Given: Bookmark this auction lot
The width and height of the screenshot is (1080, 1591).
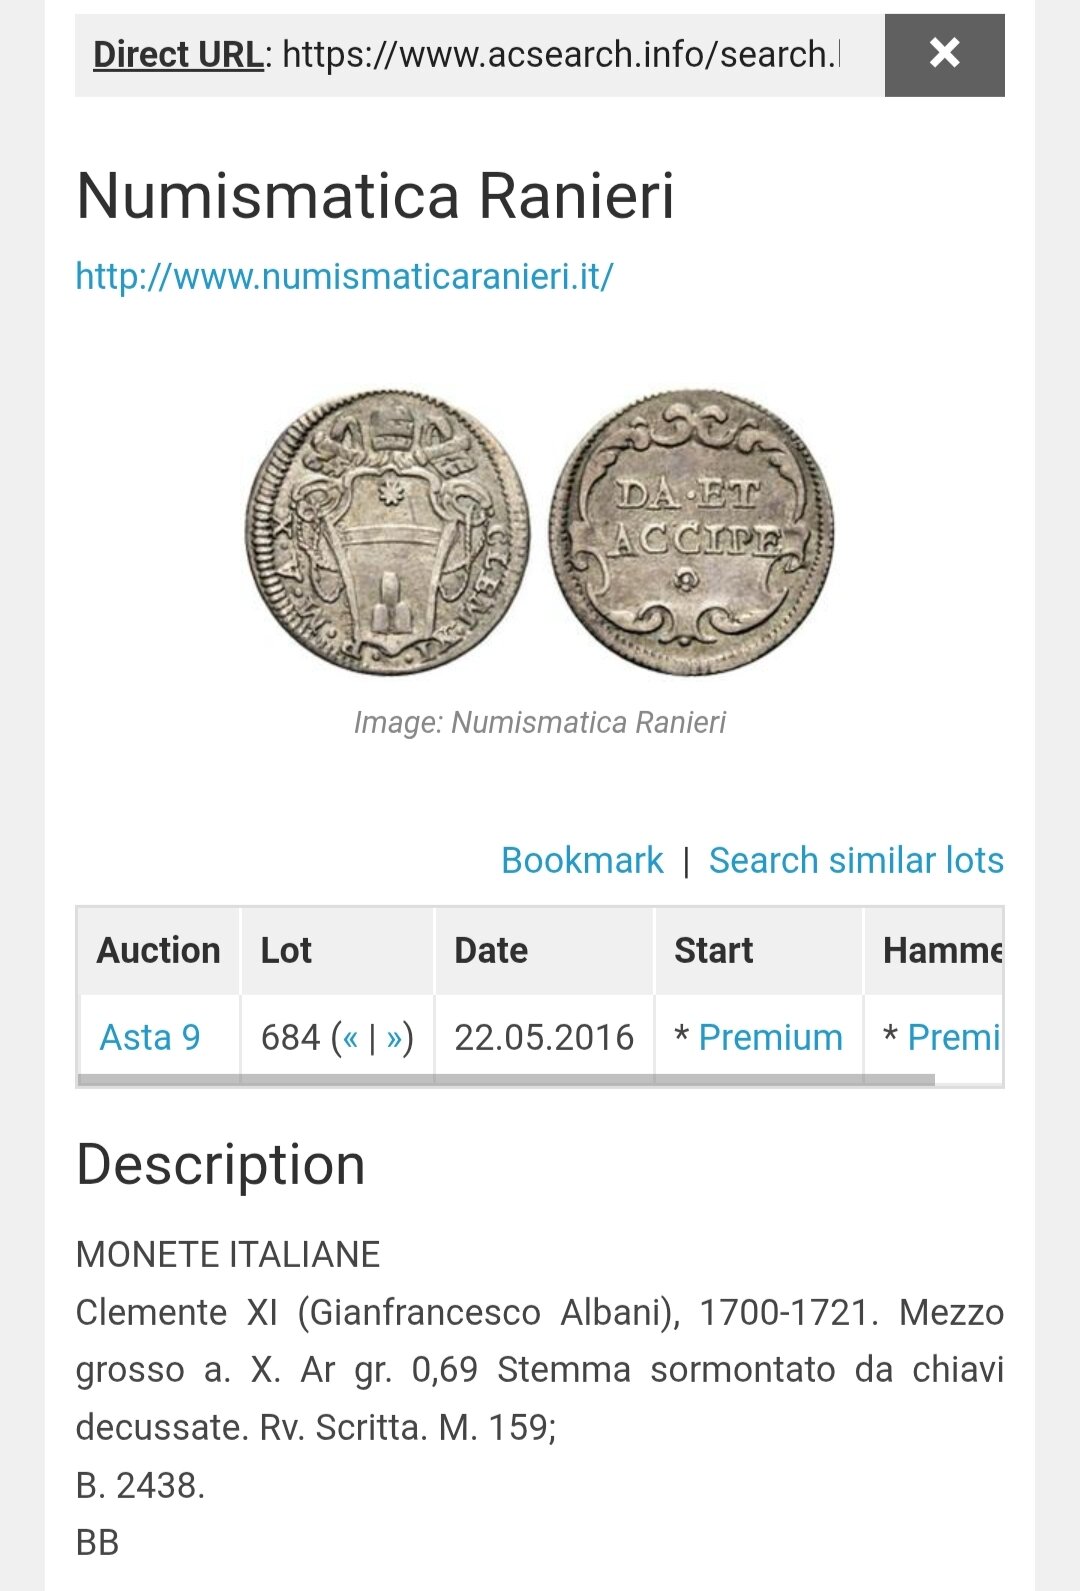Looking at the screenshot, I should (582, 860).
